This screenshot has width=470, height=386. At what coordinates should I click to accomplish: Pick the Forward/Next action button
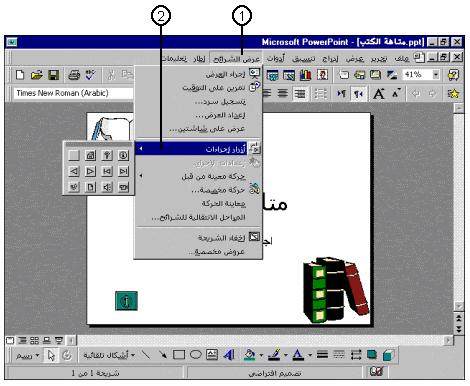pyautogui.click(x=91, y=171)
